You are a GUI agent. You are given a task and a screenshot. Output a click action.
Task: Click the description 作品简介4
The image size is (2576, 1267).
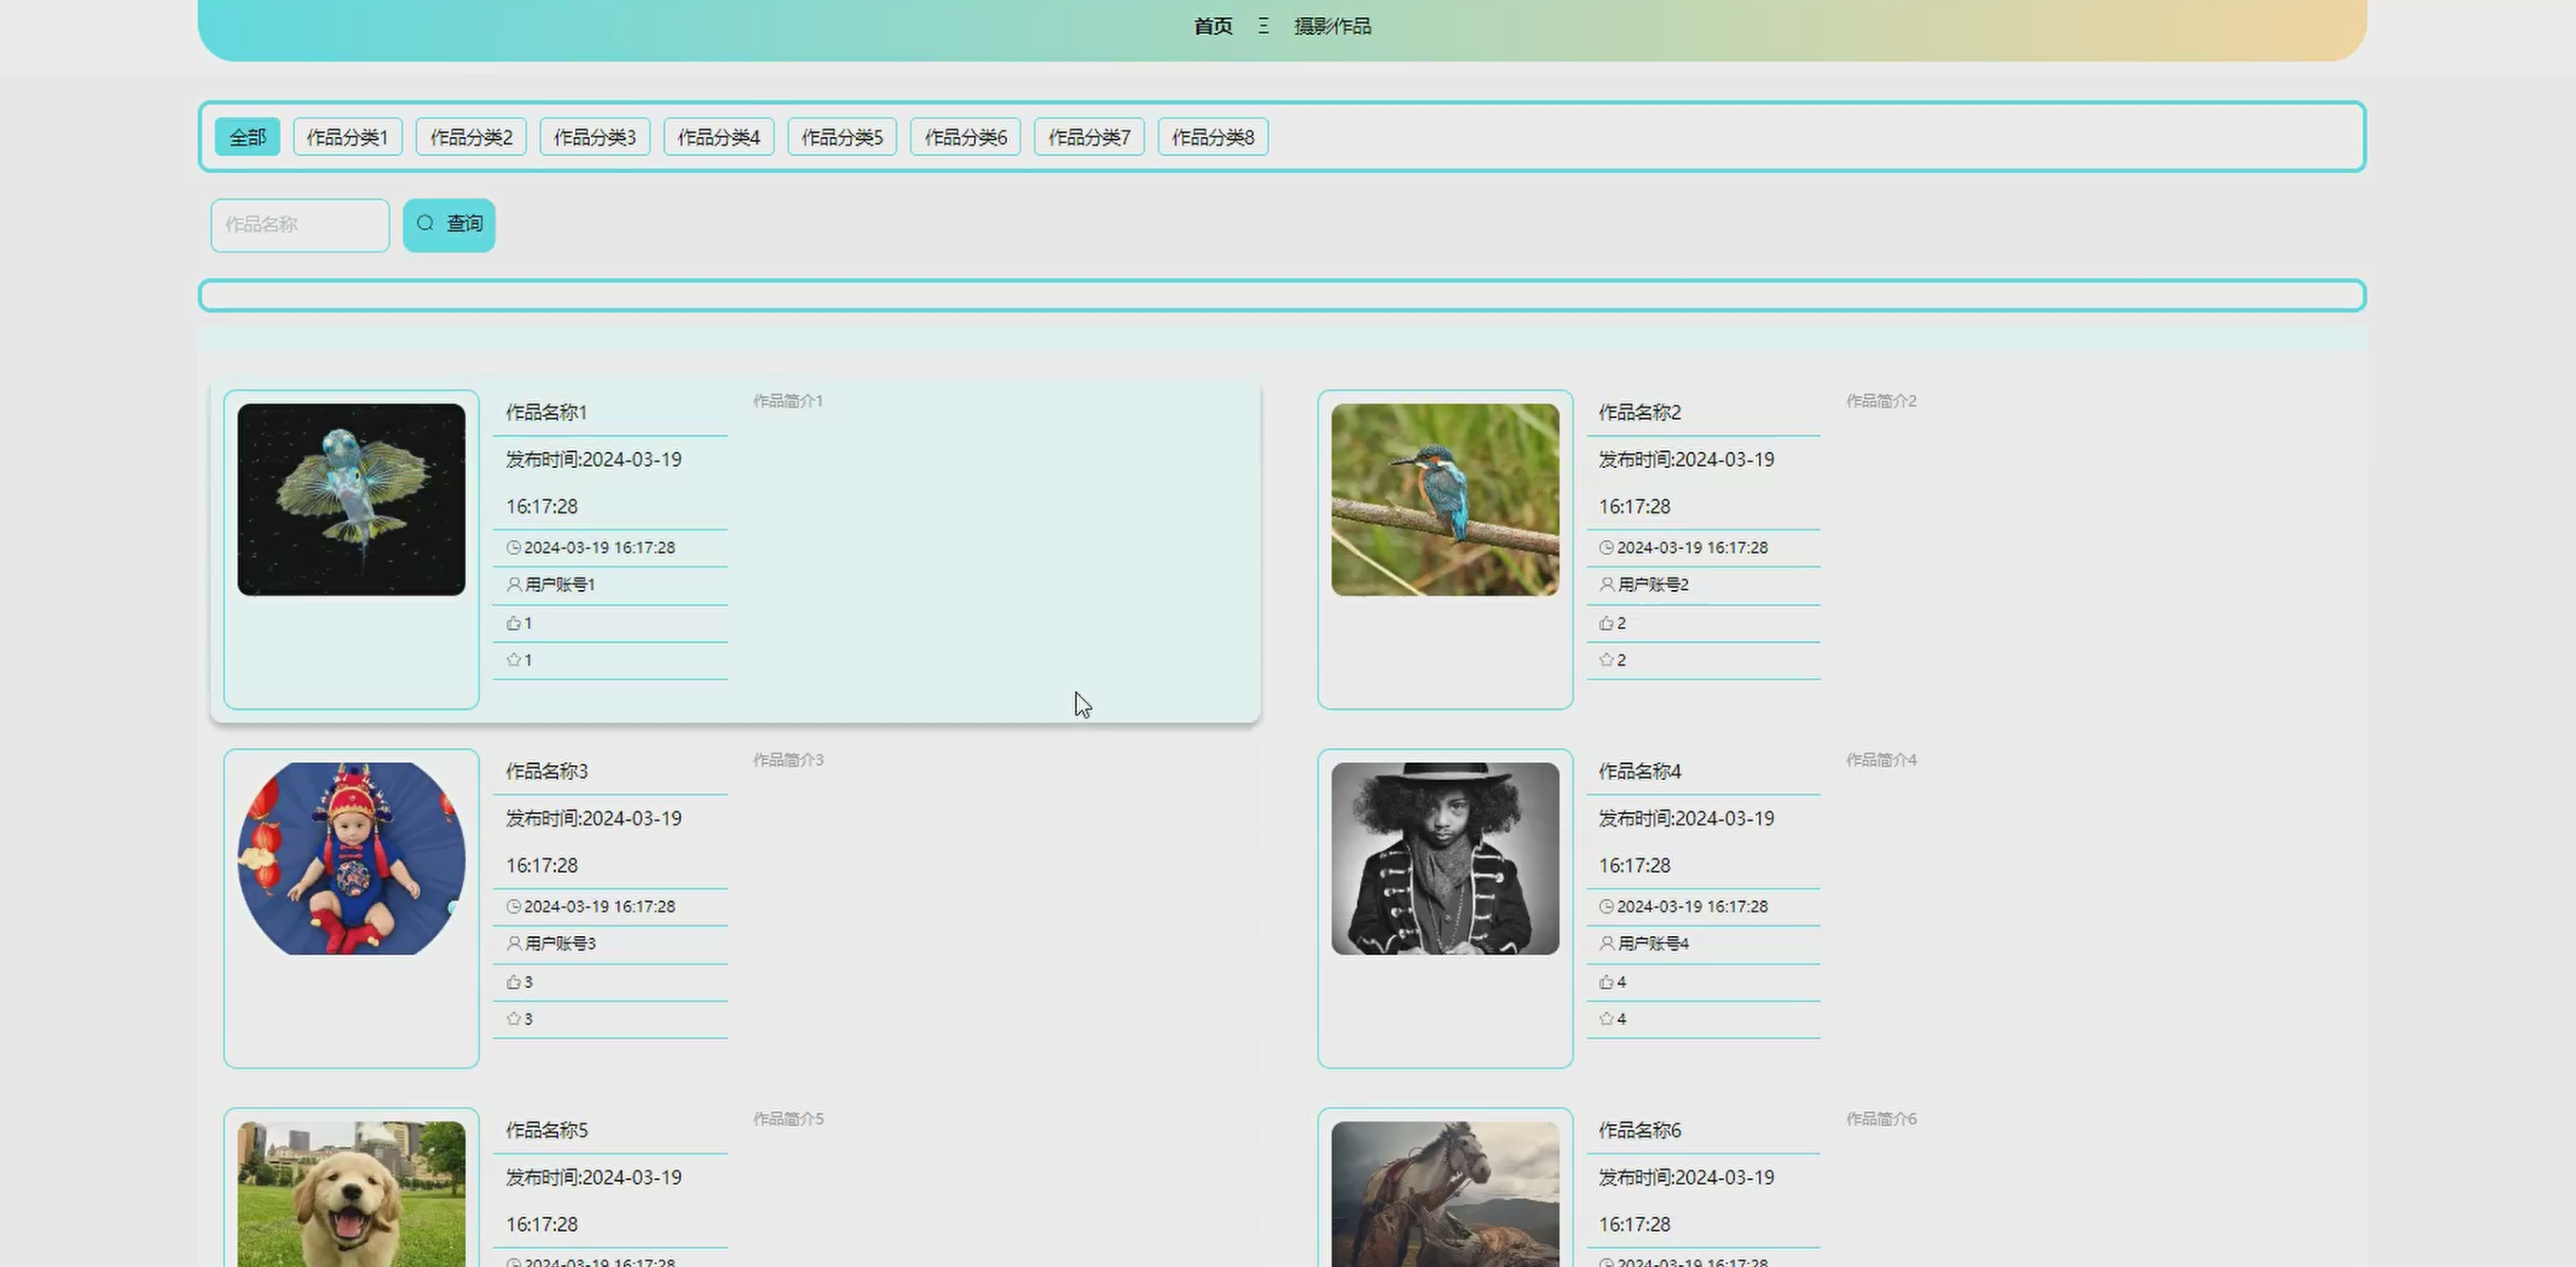tap(1881, 760)
